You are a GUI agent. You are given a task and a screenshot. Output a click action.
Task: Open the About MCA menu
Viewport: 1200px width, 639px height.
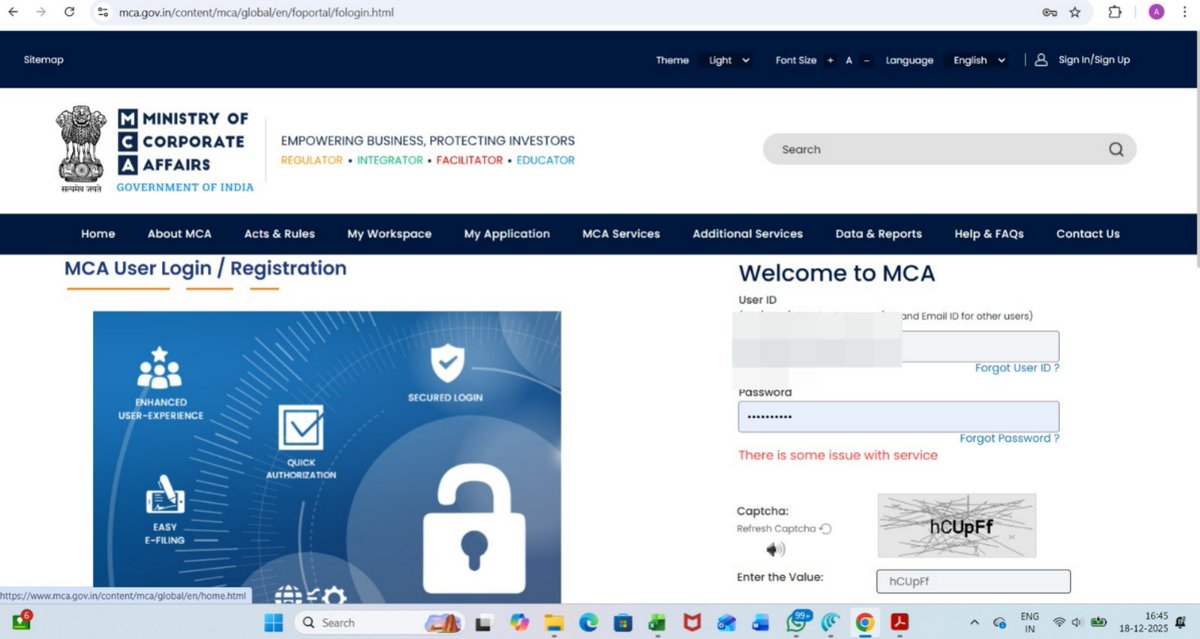pos(180,234)
